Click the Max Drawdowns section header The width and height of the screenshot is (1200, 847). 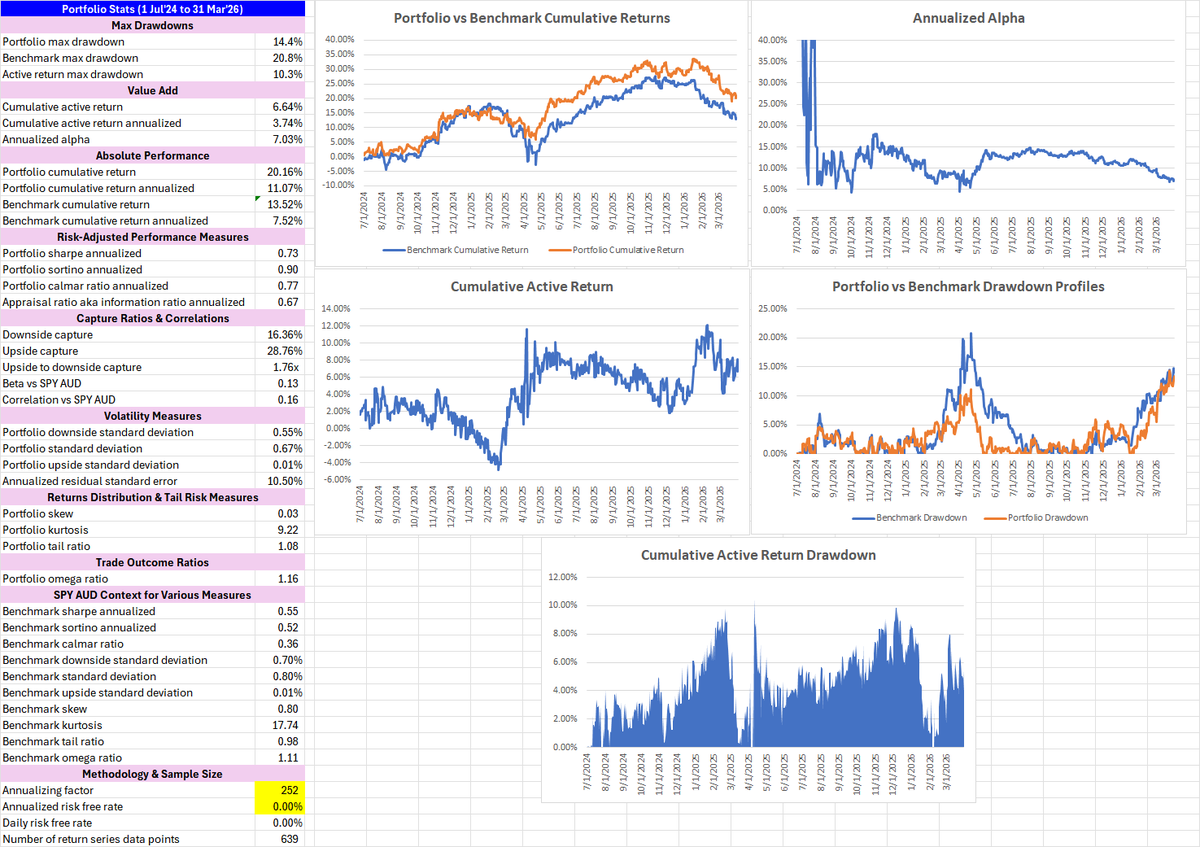(x=152, y=25)
